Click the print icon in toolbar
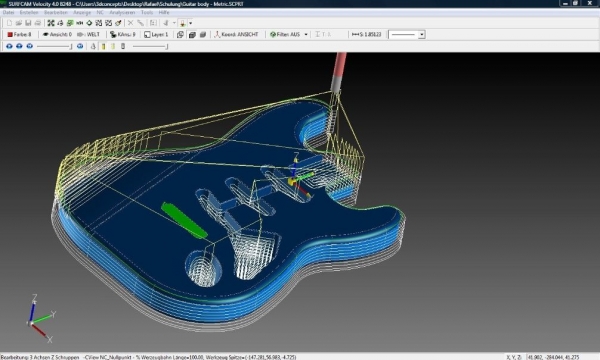This screenshot has height=360, width=600. (38, 23)
